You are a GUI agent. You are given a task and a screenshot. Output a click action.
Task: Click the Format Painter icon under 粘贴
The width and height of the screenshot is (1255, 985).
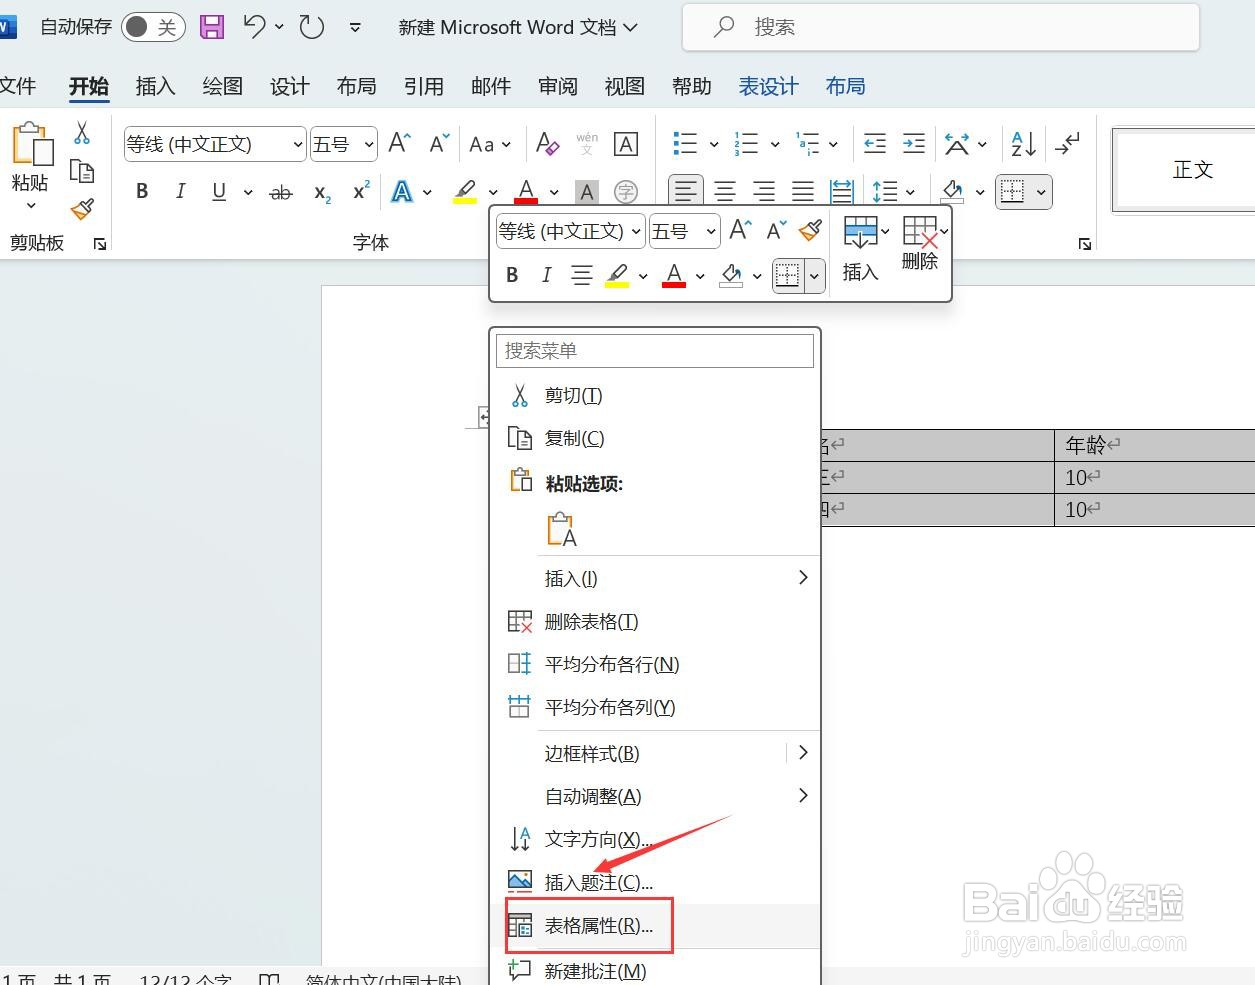click(x=82, y=210)
